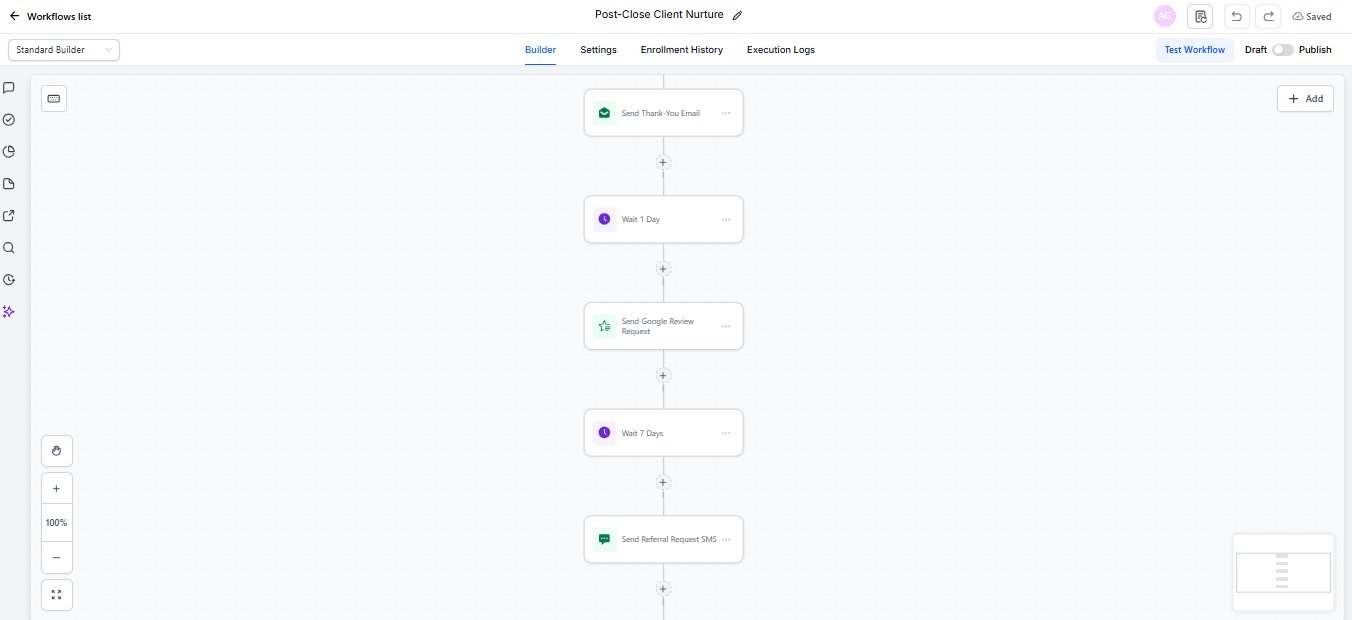Switch to the Builder tab
This screenshot has width=1352, height=620.
540,49
